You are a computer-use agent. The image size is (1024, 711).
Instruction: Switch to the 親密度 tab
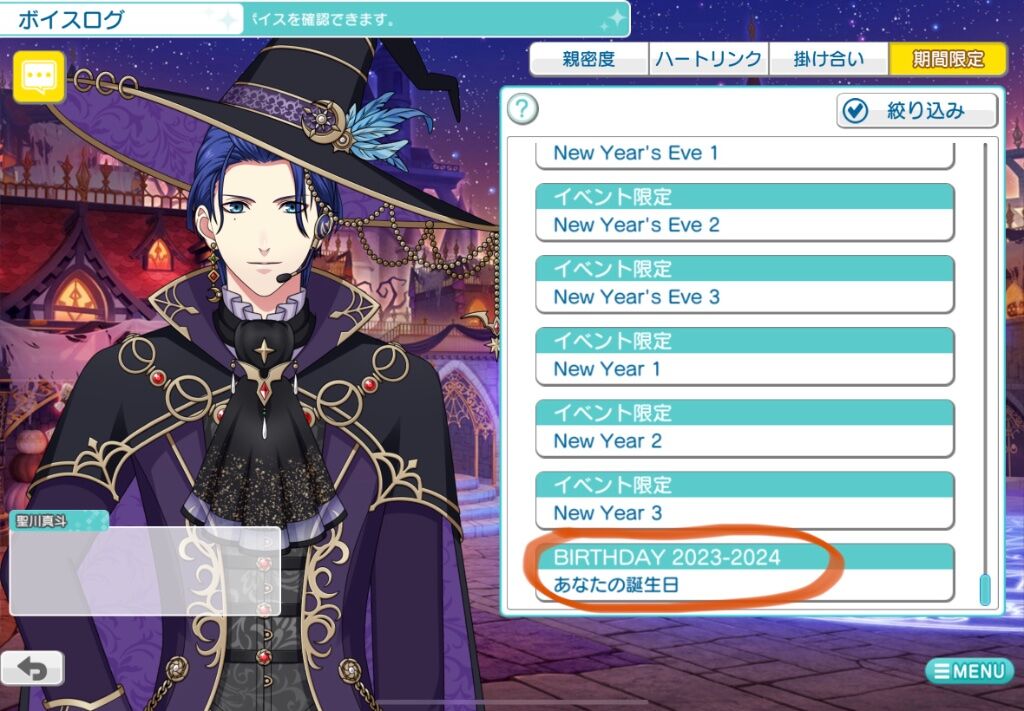coord(589,59)
